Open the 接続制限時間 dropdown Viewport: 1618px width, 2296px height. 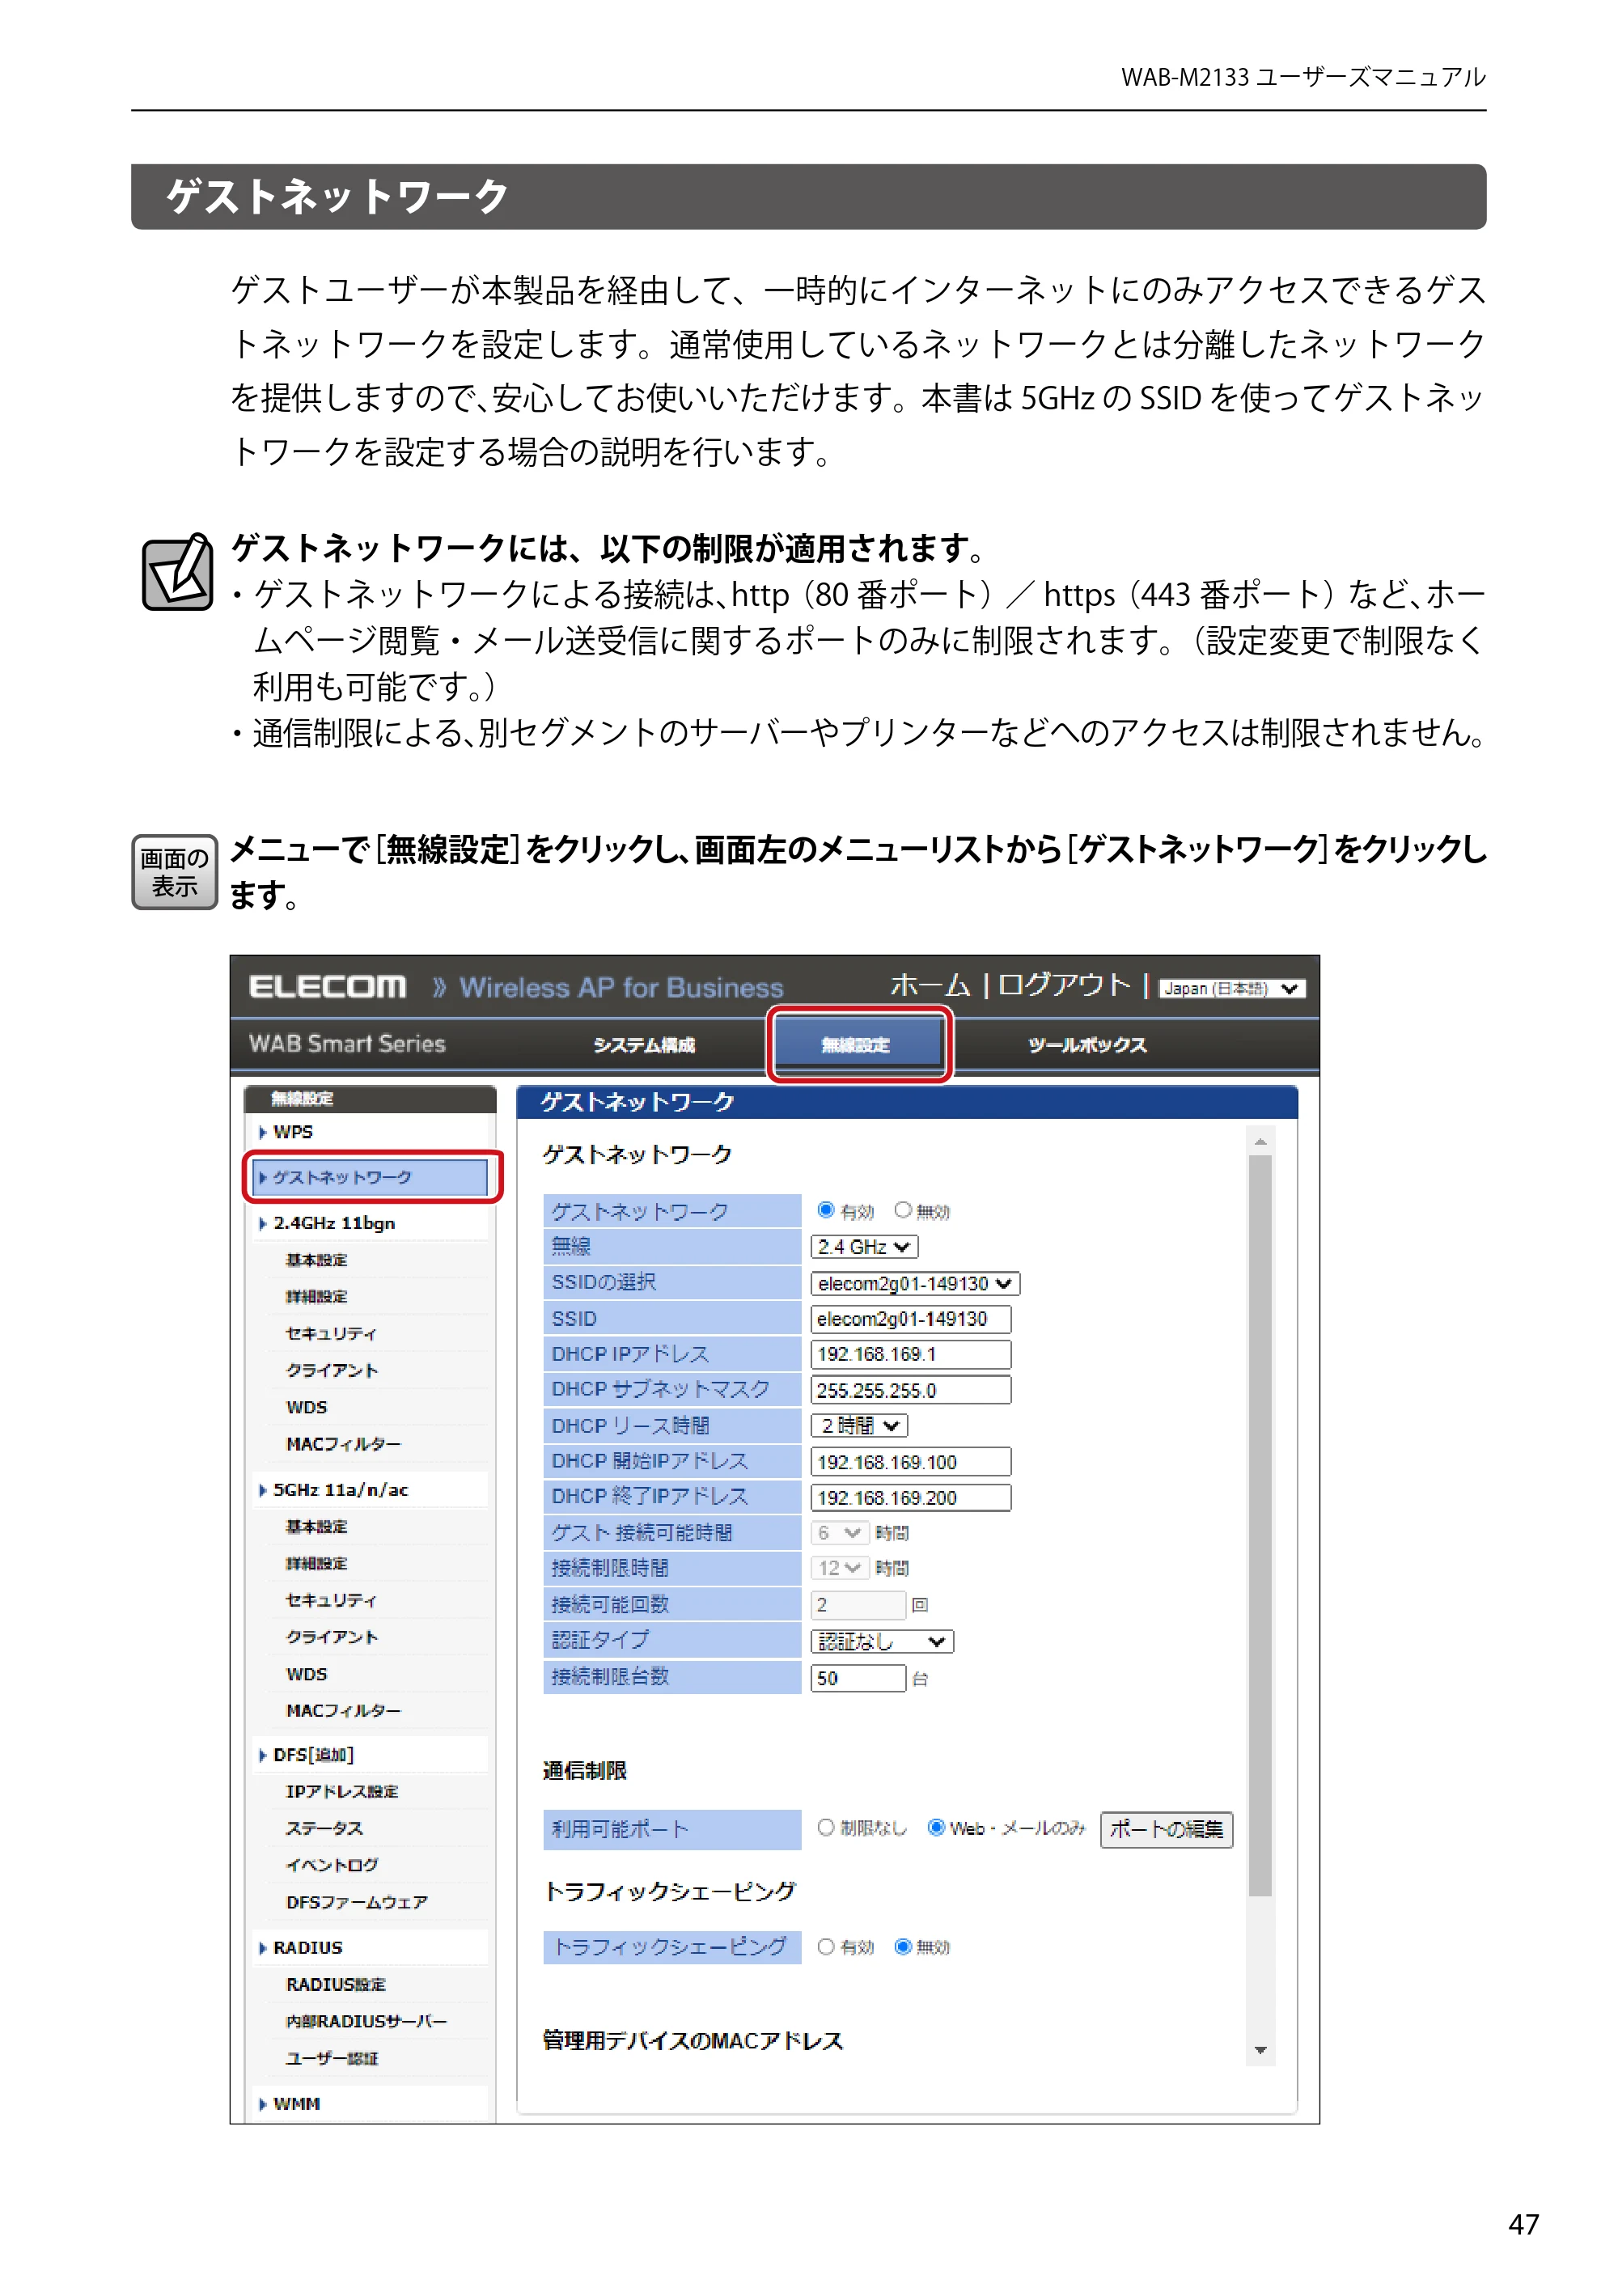(838, 1569)
